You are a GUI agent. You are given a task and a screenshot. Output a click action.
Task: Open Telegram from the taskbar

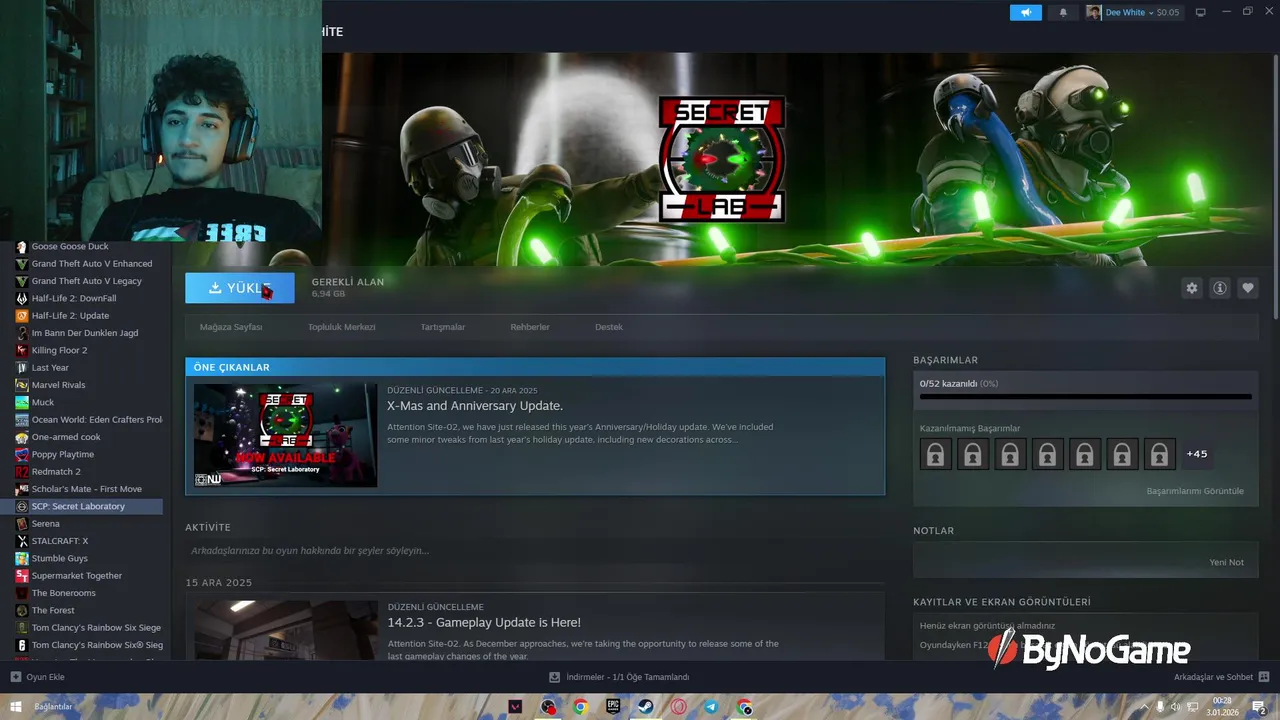click(x=711, y=707)
